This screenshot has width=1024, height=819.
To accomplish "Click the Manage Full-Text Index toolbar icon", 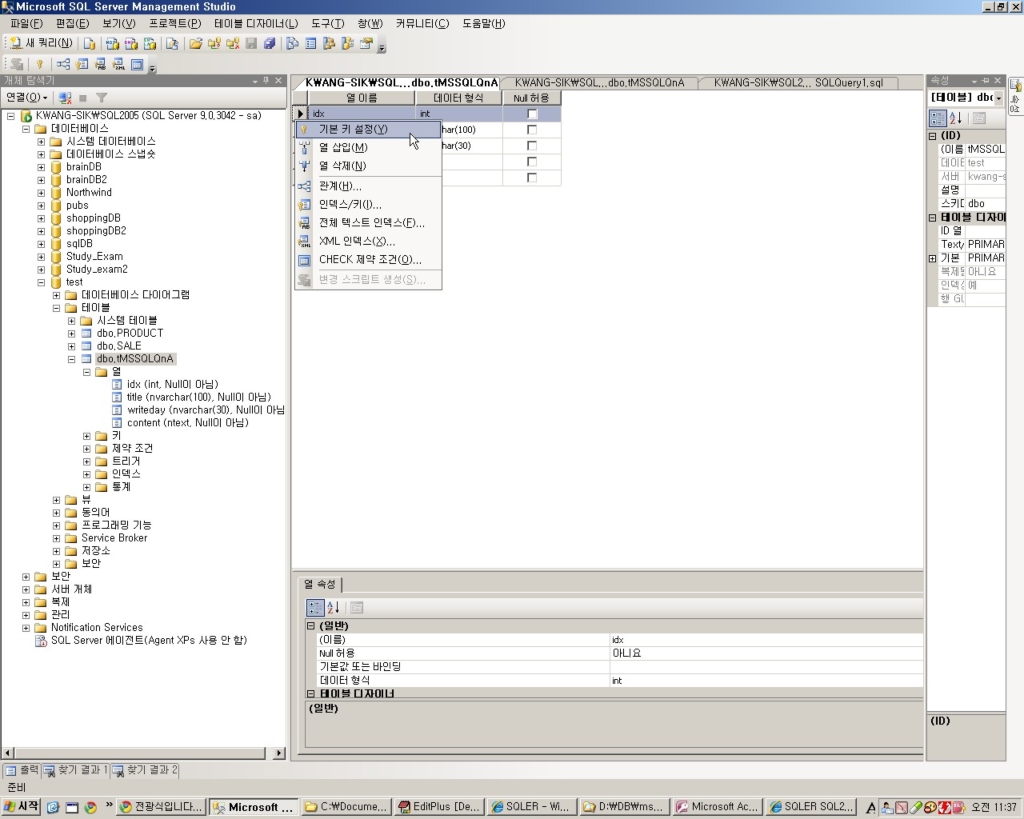I will pos(100,64).
